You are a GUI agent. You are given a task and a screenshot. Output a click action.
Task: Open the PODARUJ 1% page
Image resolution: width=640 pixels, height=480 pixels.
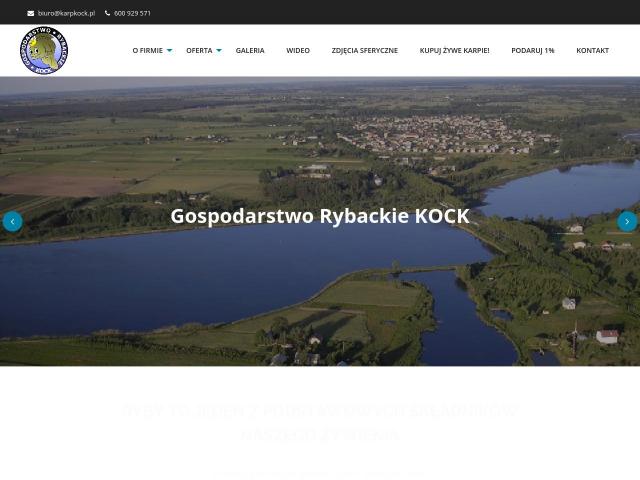(x=533, y=51)
